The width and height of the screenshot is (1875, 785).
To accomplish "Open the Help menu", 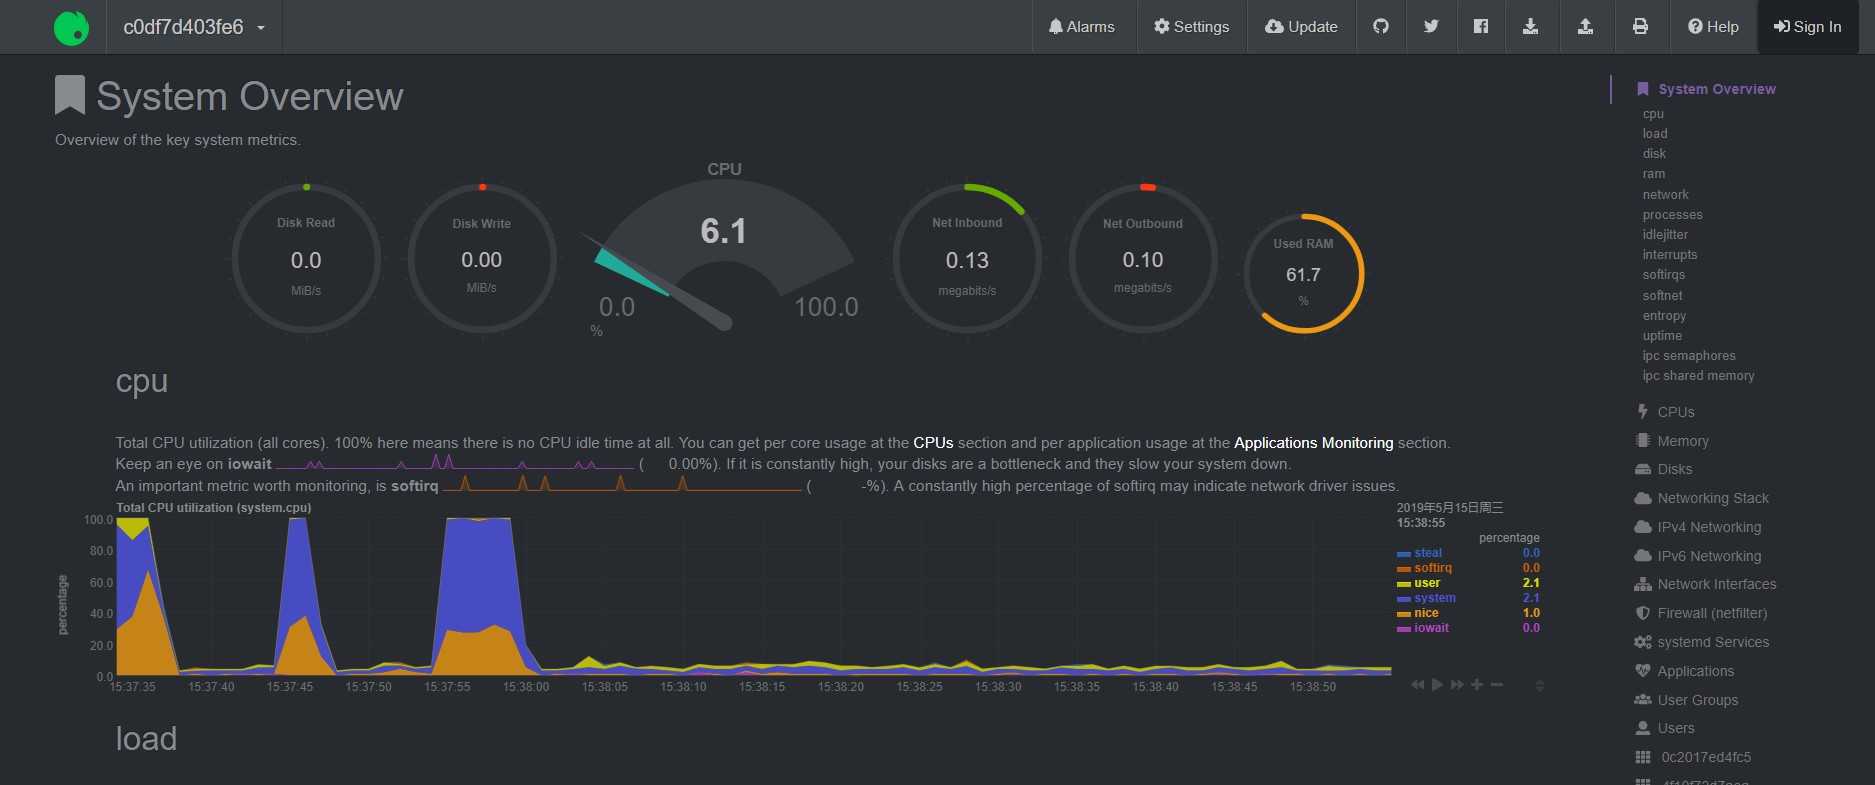I will pyautogui.click(x=1713, y=27).
